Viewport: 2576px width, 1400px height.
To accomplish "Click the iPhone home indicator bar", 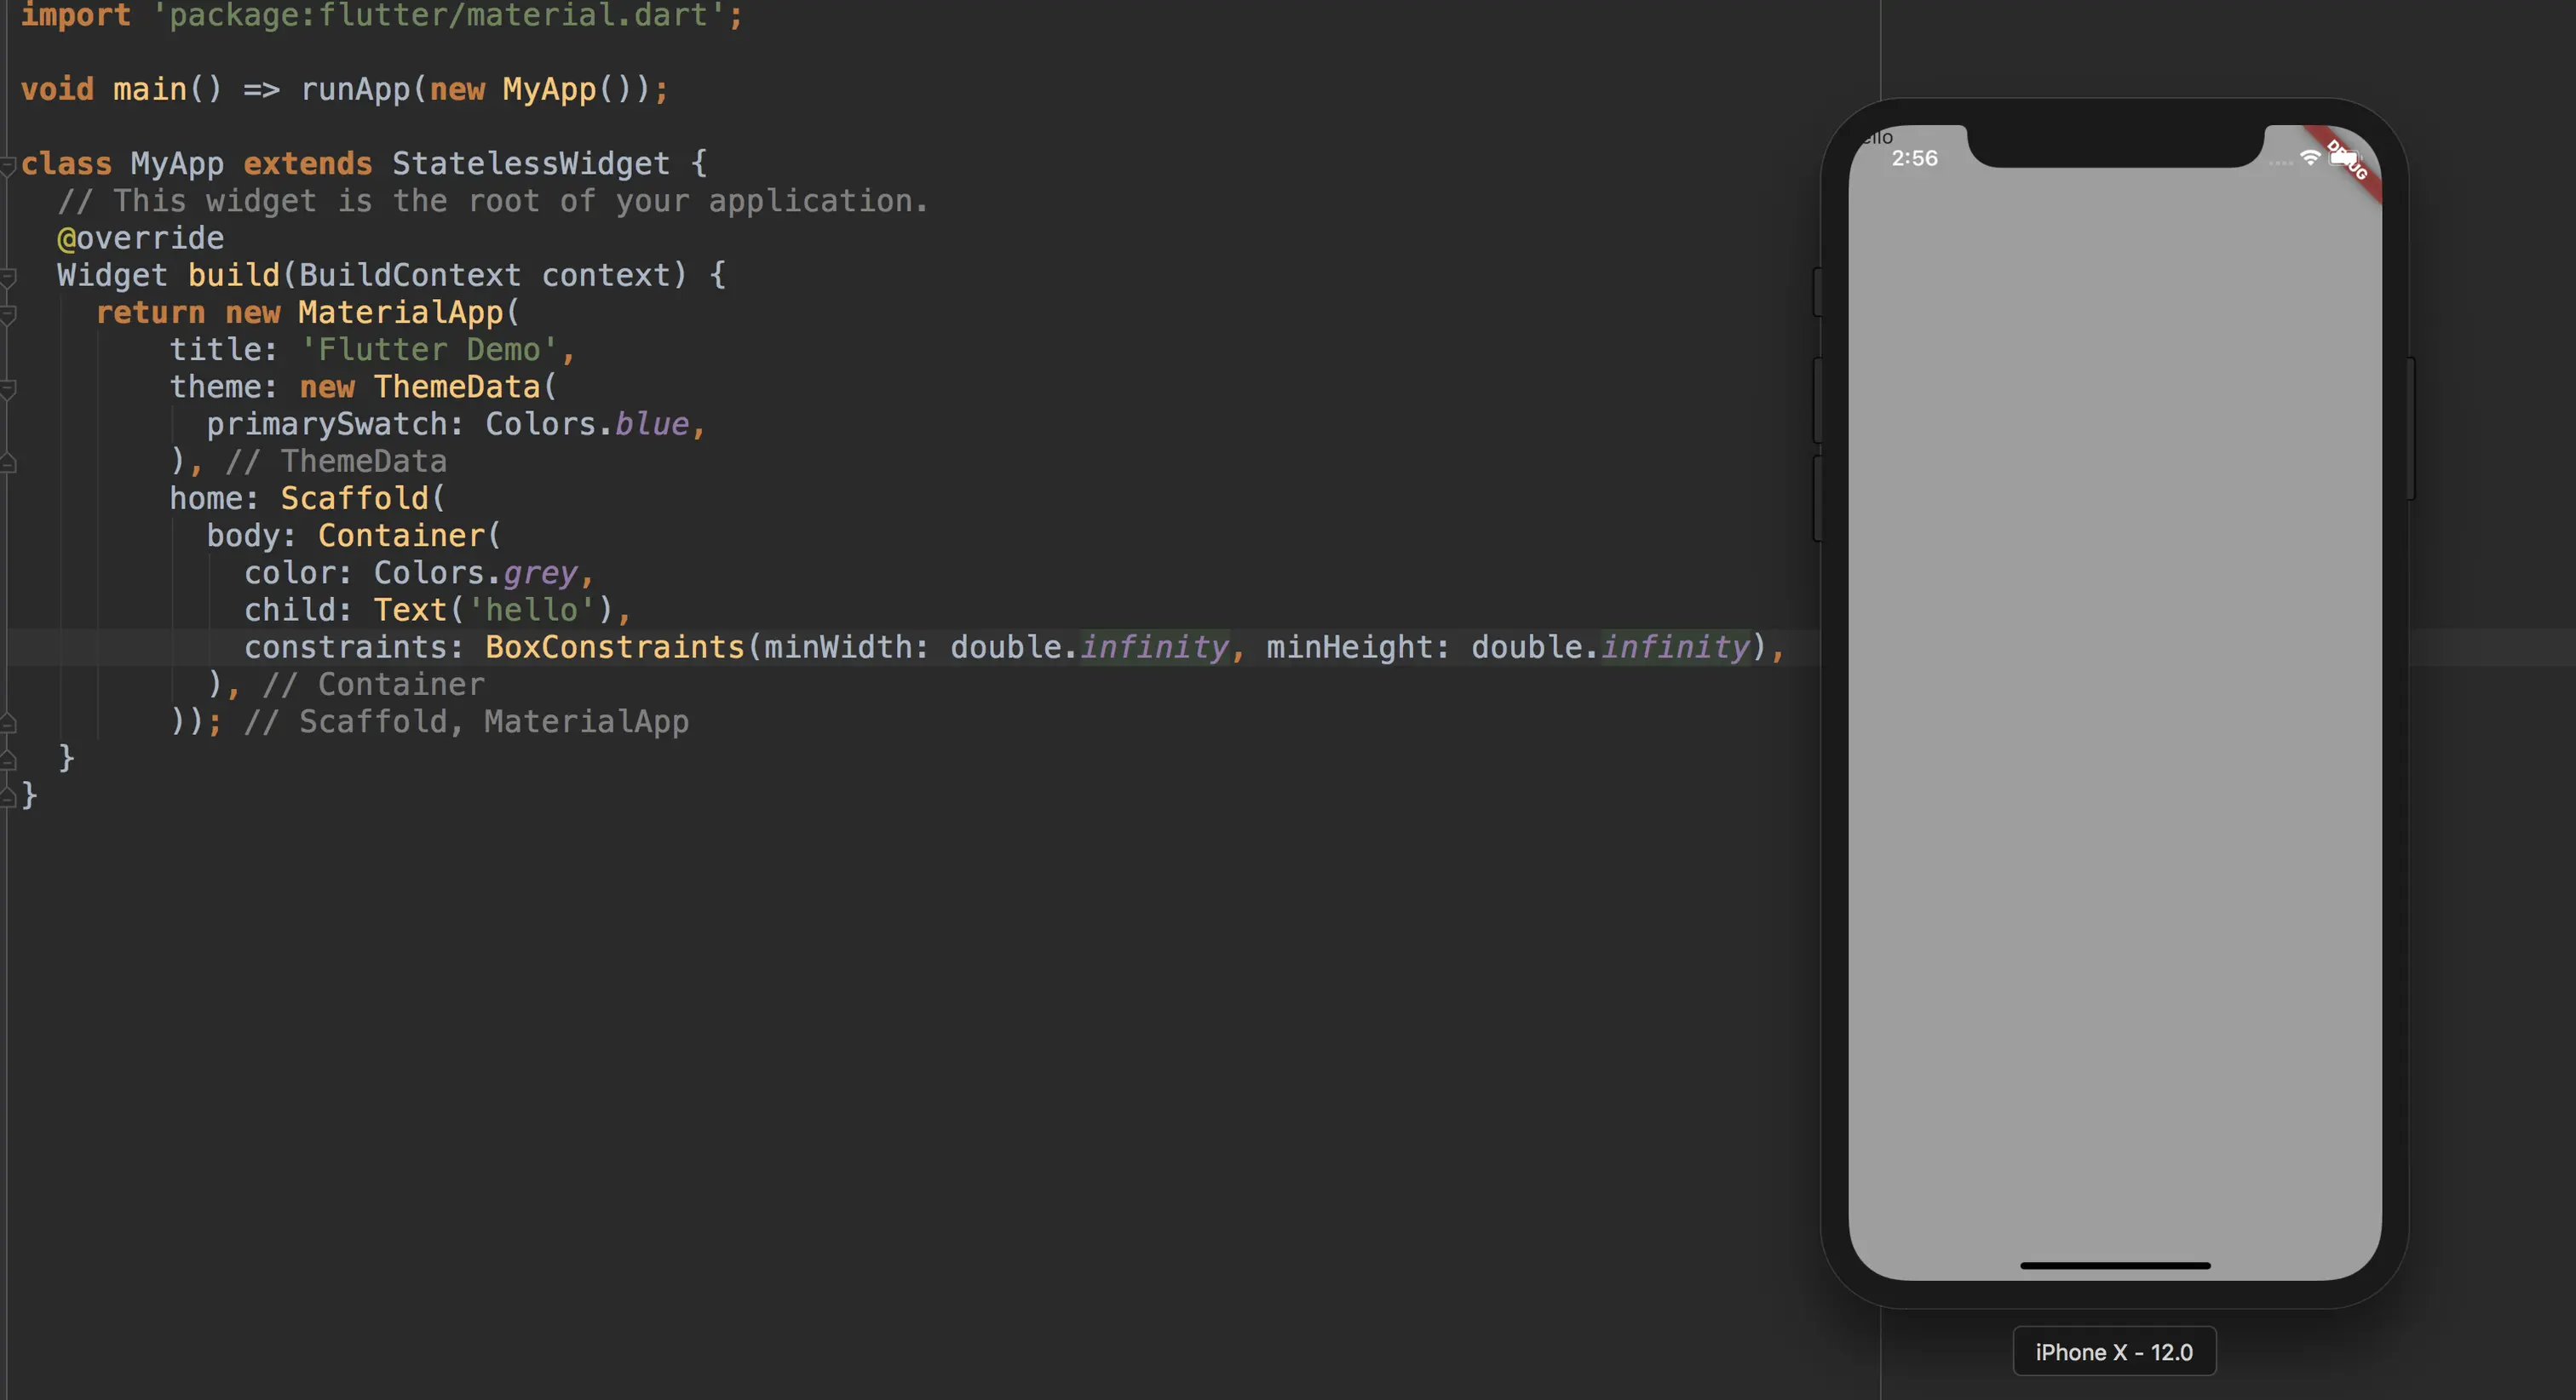I will tap(2114, 1266).
